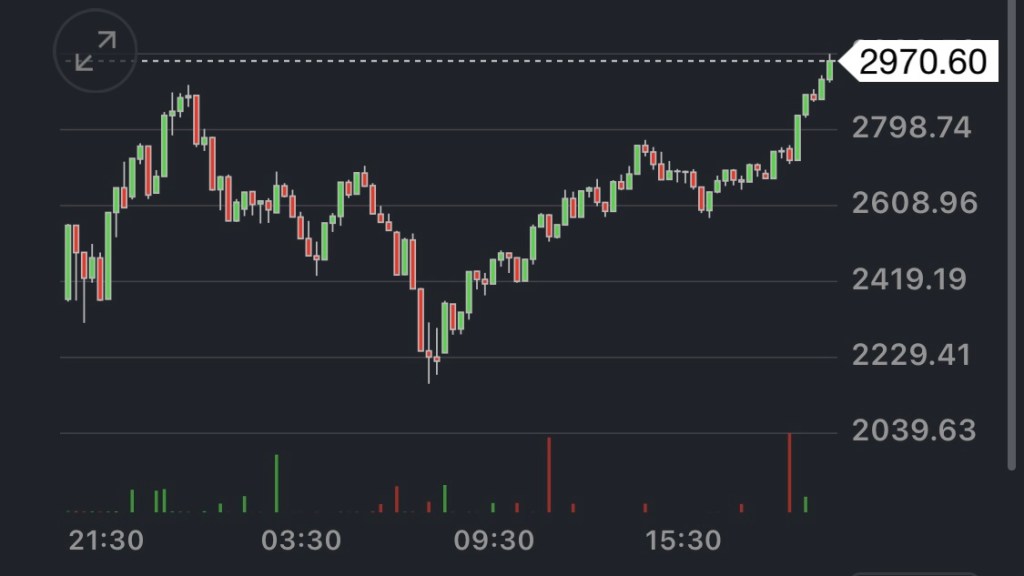The image size is (1024, 576).
Task: Select the 03:30 time axis marker
Action: coord(300,541)
